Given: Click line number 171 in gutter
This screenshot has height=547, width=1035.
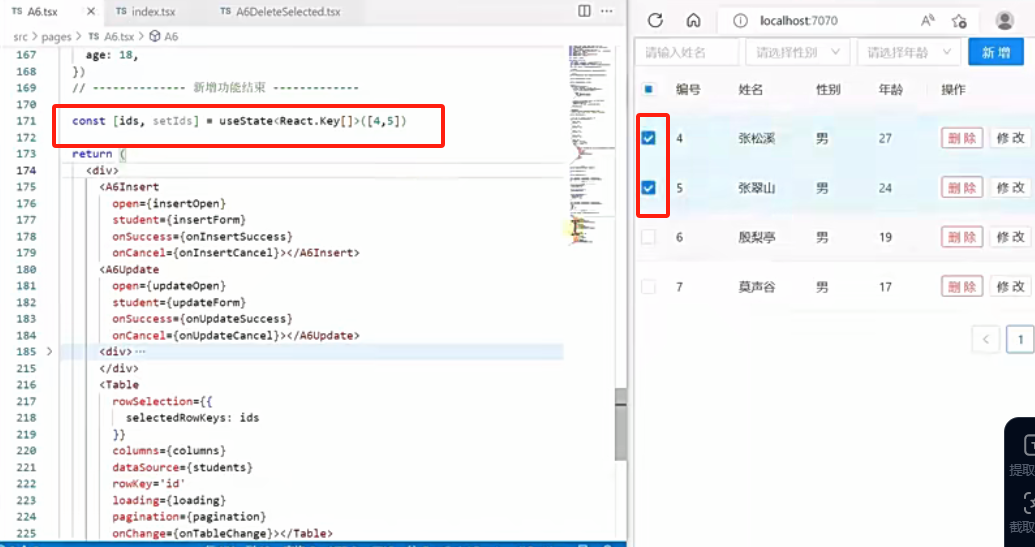Looking at the screenshot, I should pos(26,121).
